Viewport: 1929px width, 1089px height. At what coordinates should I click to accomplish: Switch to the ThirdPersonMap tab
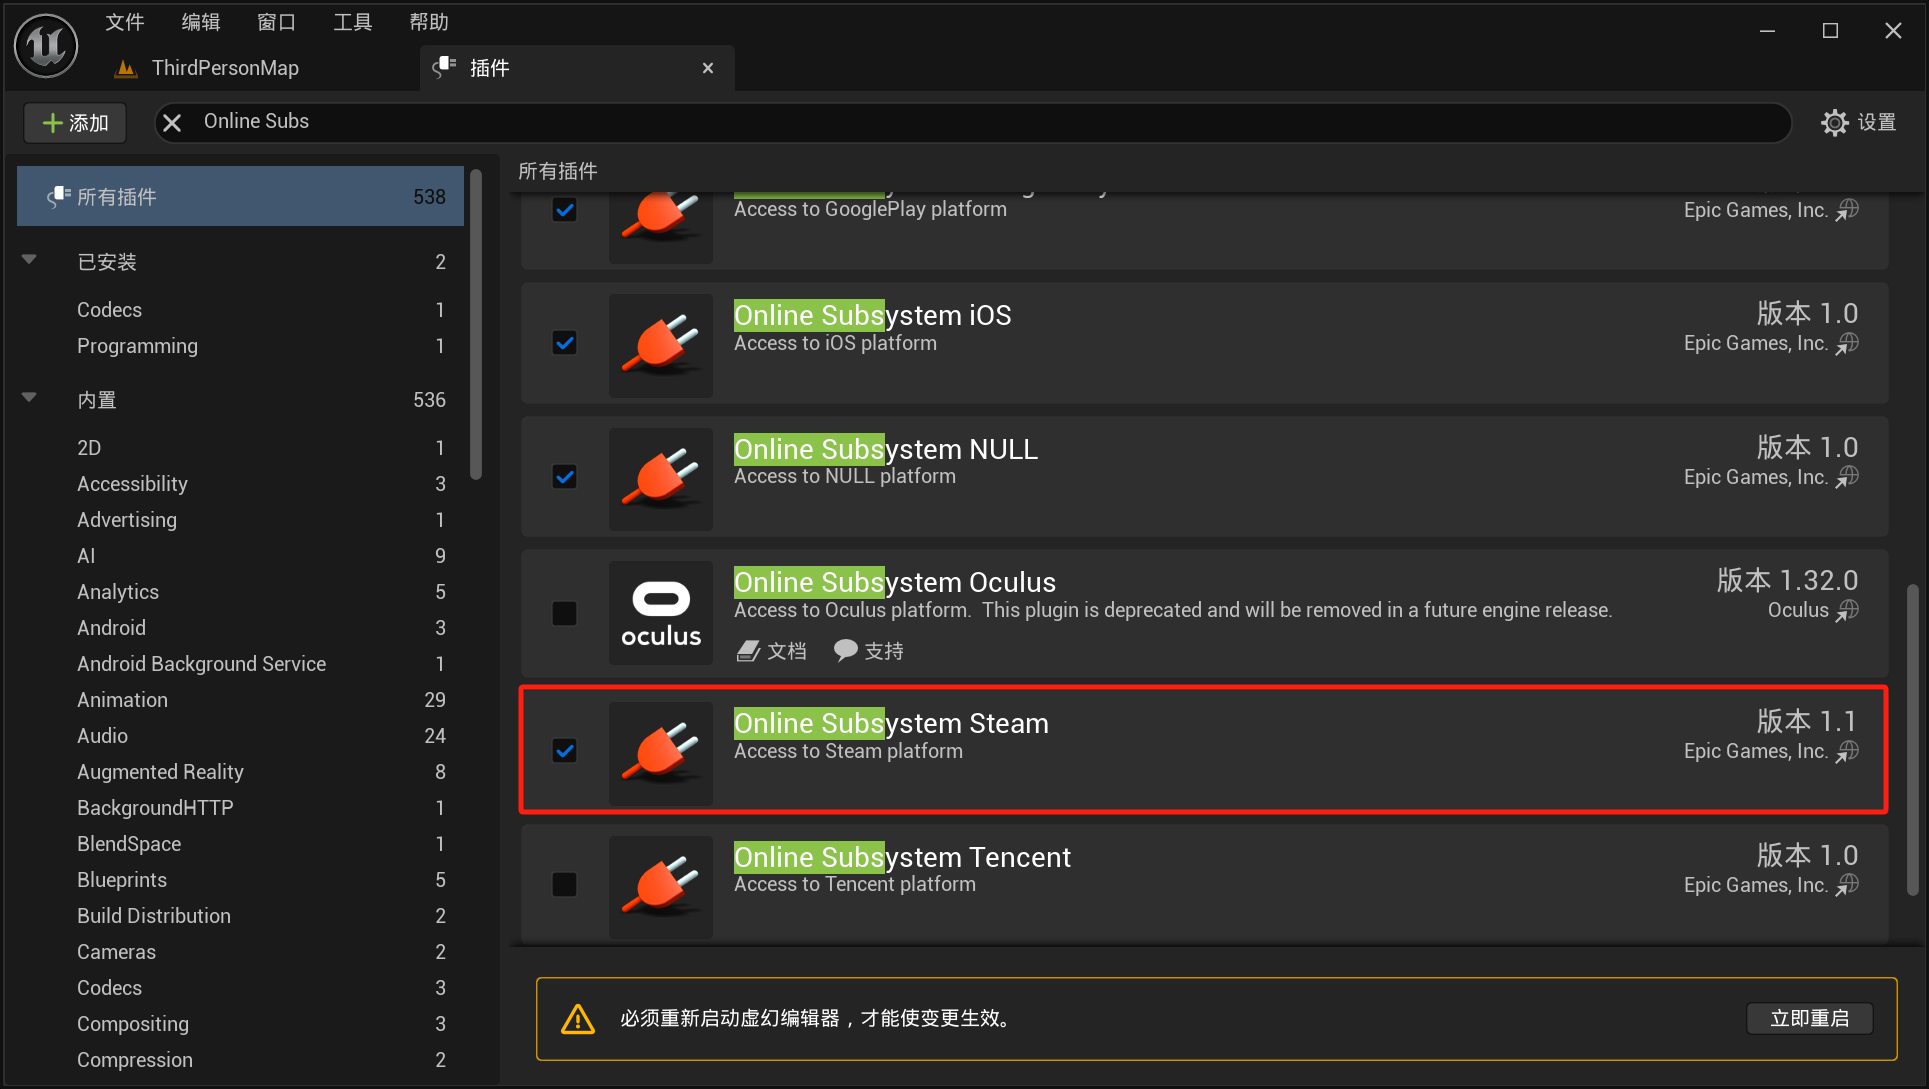click(x=225, y=68)
